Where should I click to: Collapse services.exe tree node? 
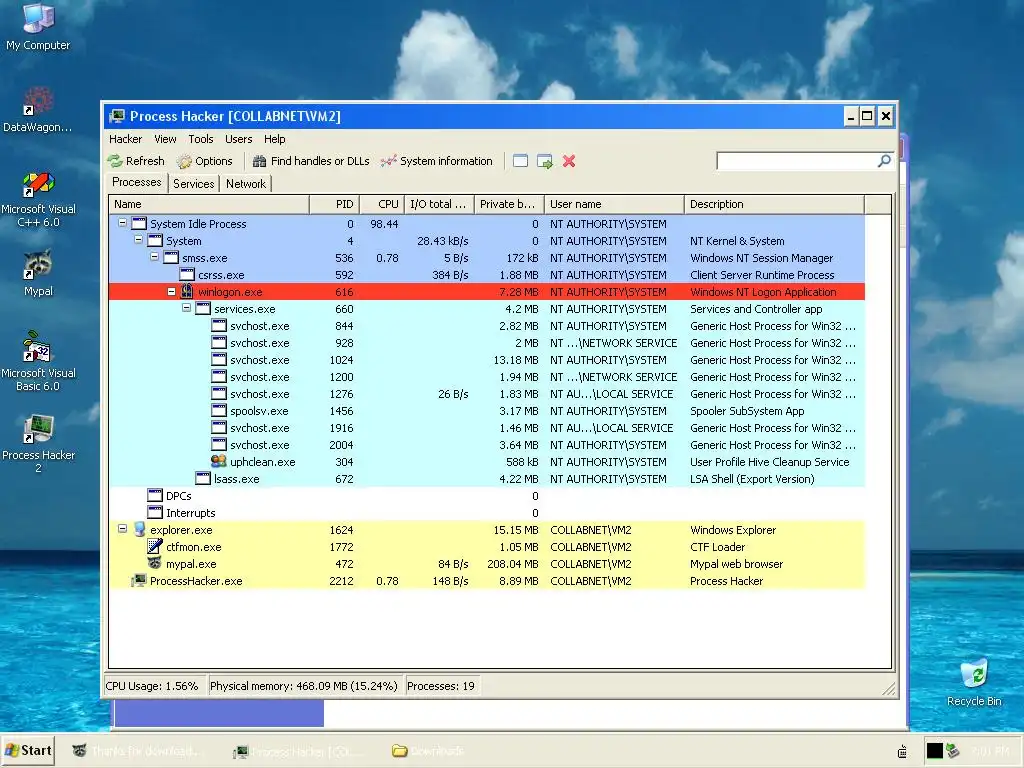tap(187, 308)
